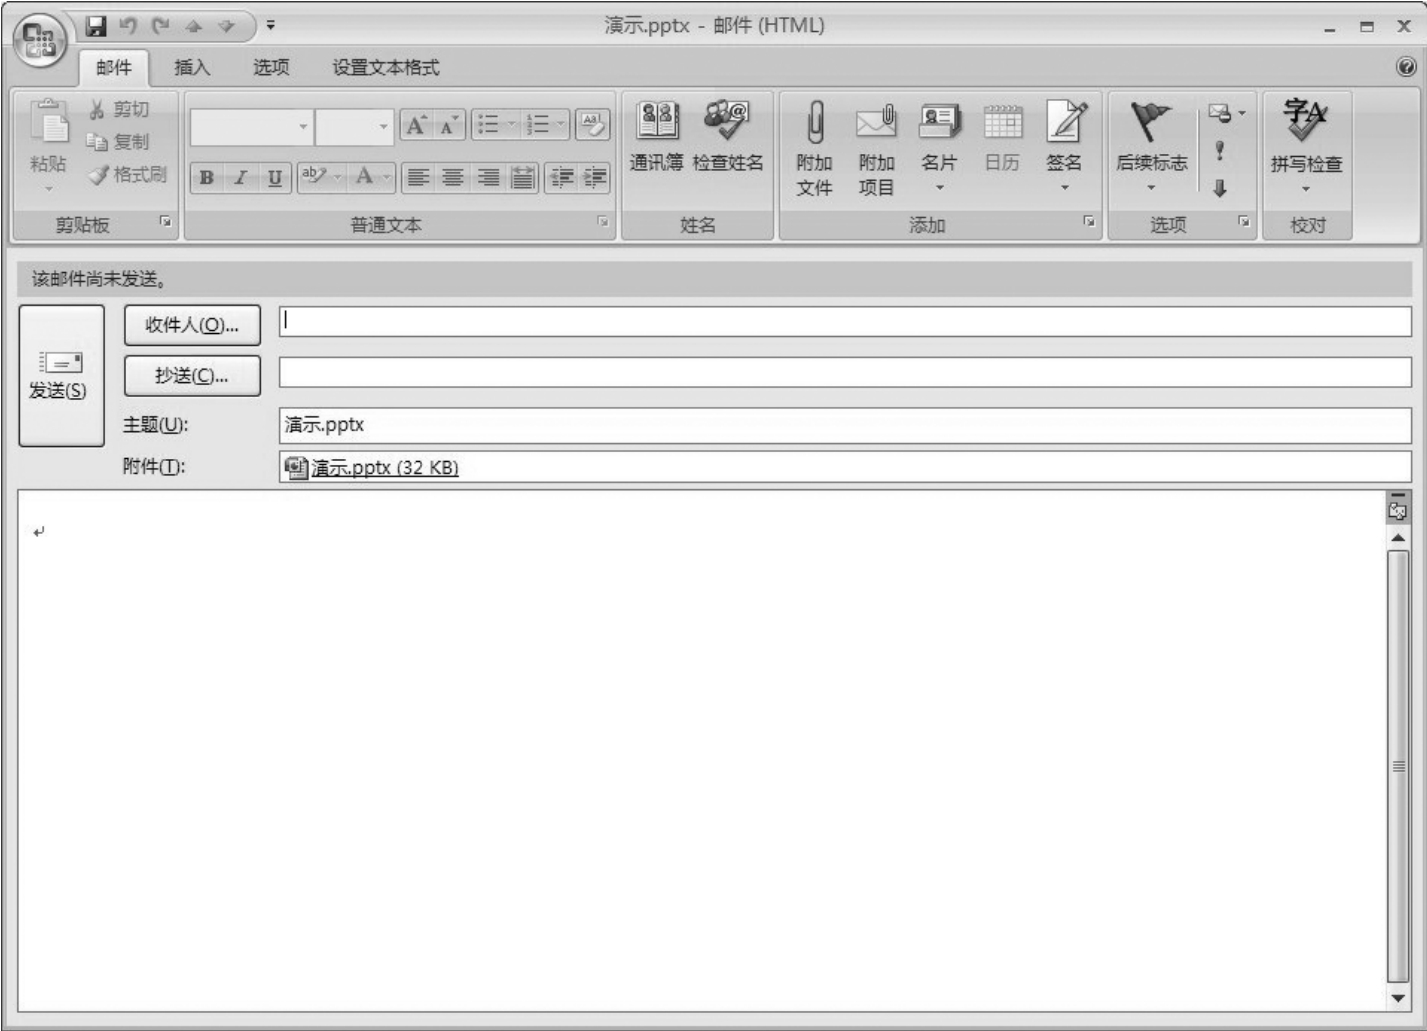Image resolution: width=1427 pixels, height=1031 pixels.
Task: Align text to the left
Action: pos(418,178)
